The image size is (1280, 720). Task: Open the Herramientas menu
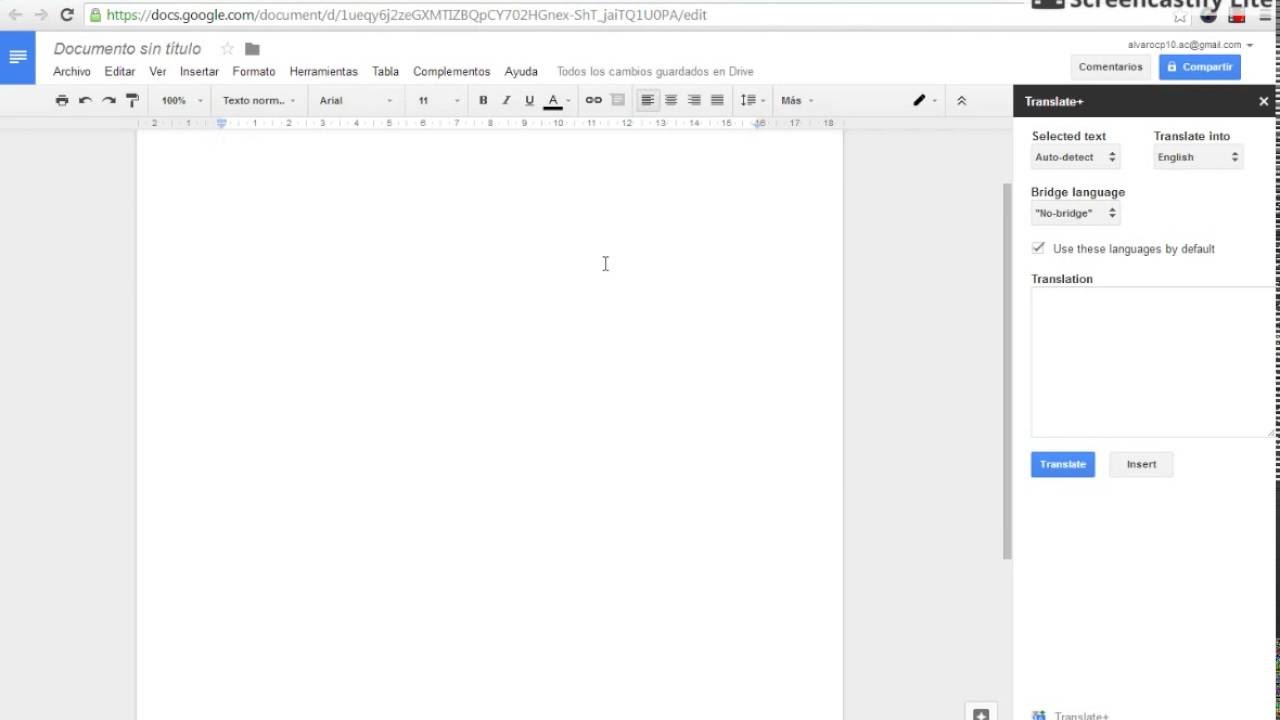[x=323, y=72]
